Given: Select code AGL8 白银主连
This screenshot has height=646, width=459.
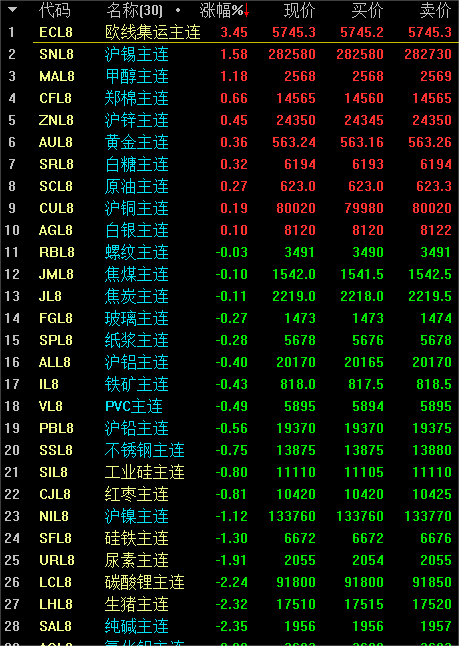Looking at the screenshot, I should click(x=230, y=230).
